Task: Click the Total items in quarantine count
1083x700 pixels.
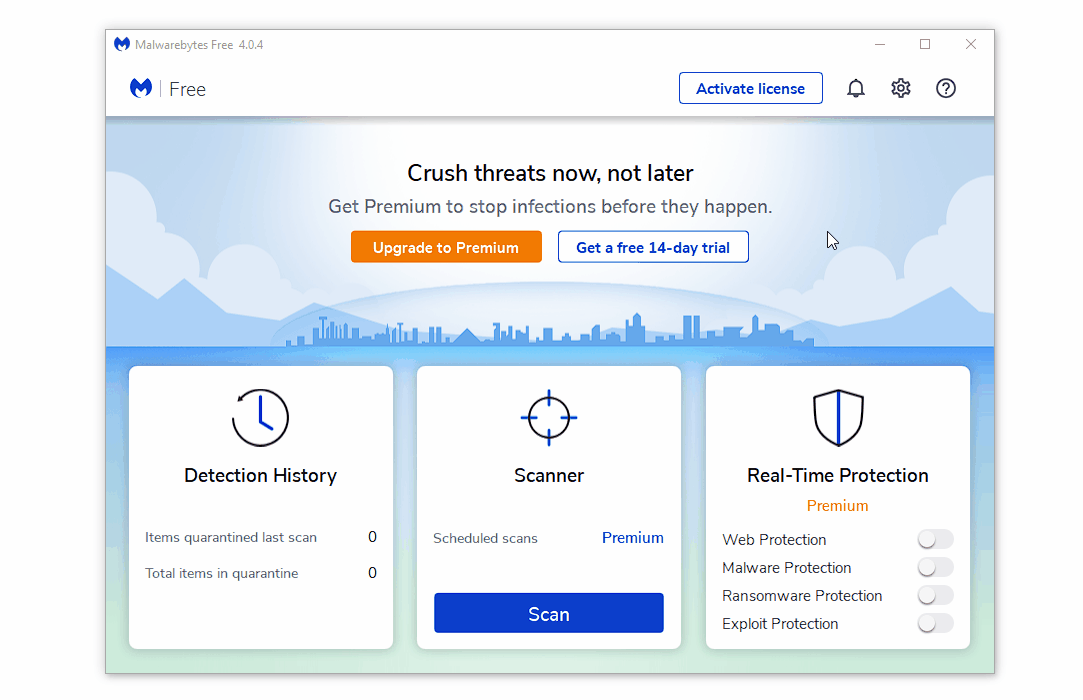Action: pyautogui.click(x=372, y=573)
